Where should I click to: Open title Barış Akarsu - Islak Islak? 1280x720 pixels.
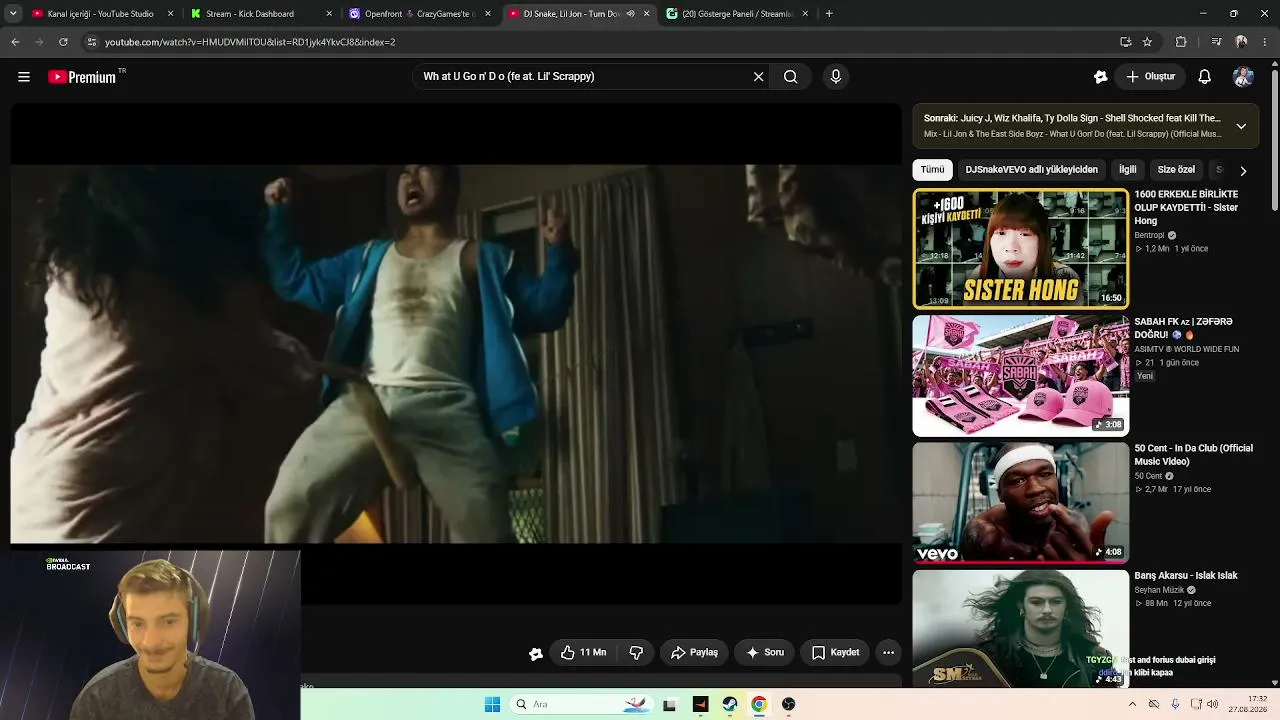pos(1186,576)
